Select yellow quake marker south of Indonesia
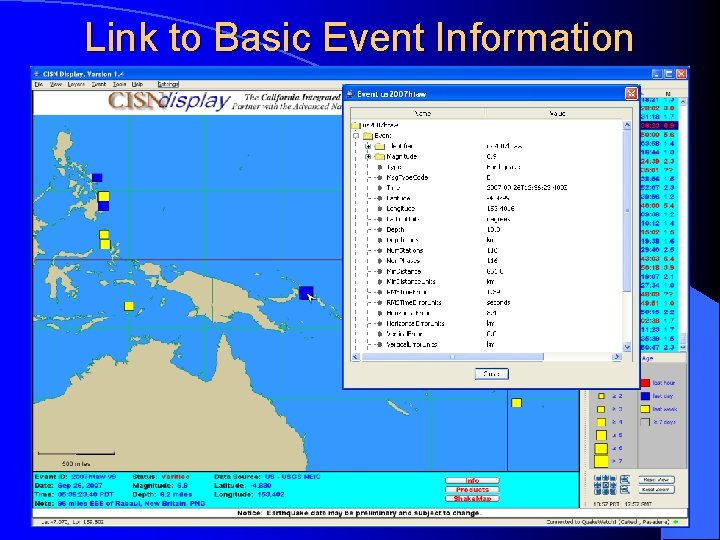Viewport: 720px width, 540px height. click(x=129, y=306)
